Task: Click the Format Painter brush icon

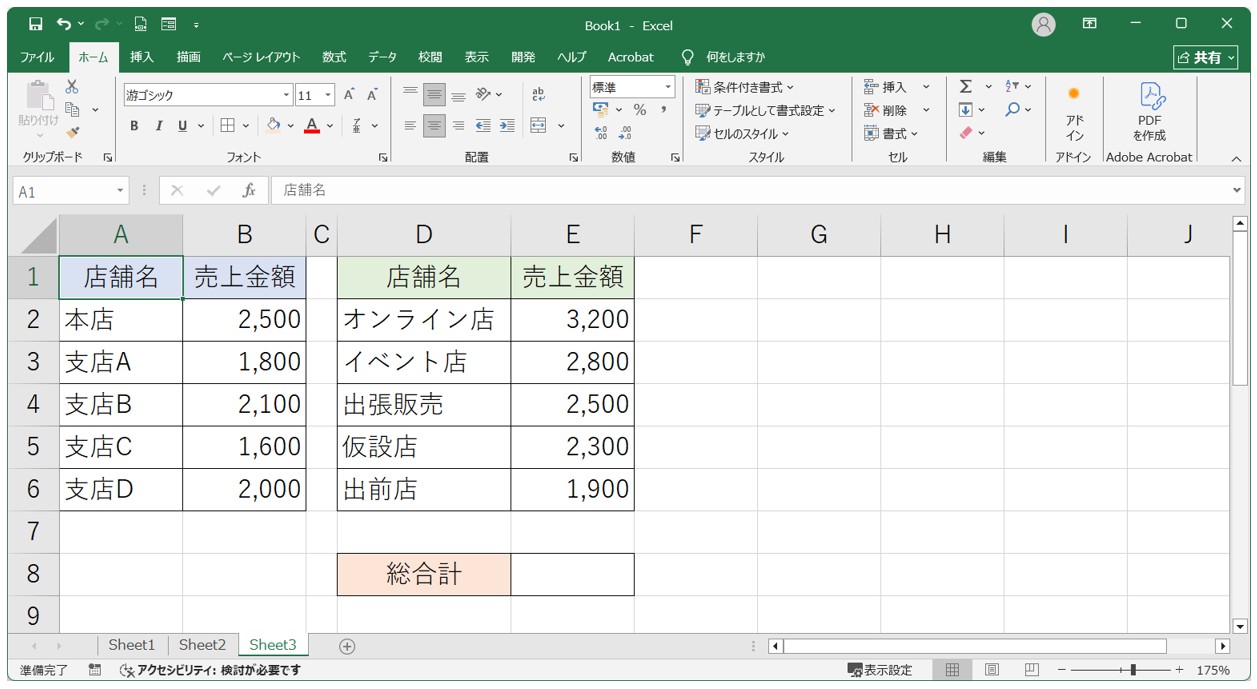Action: click(72, 132)
